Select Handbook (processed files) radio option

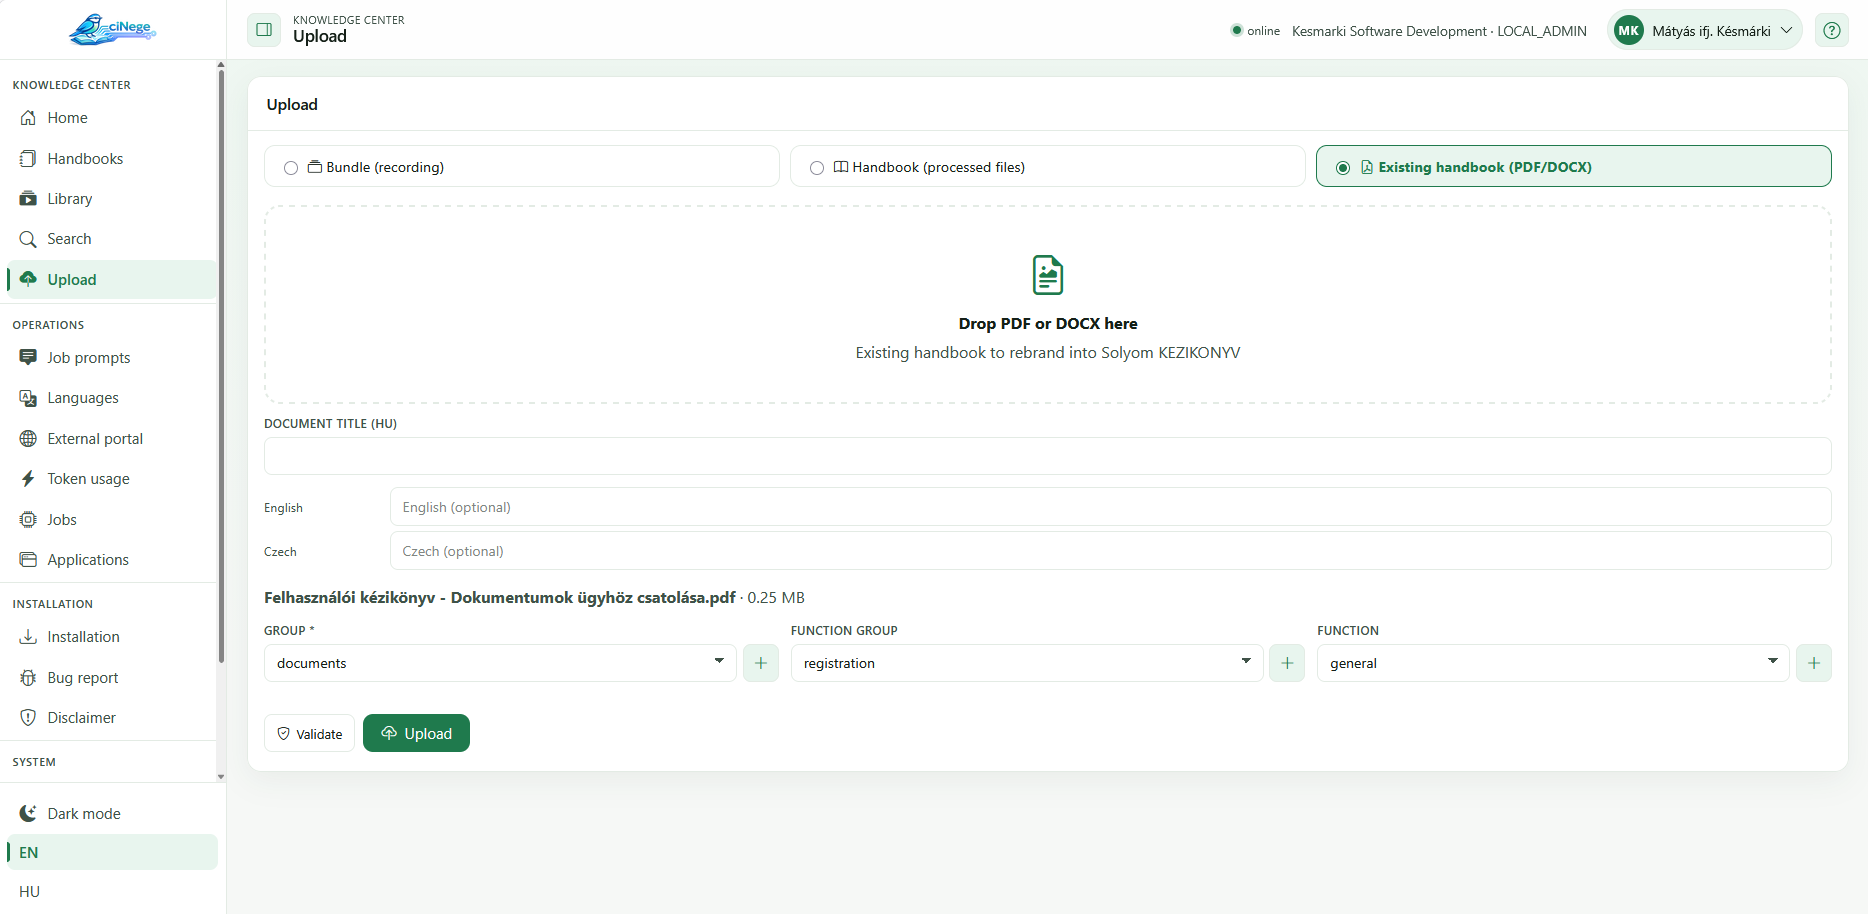point(817,168)
